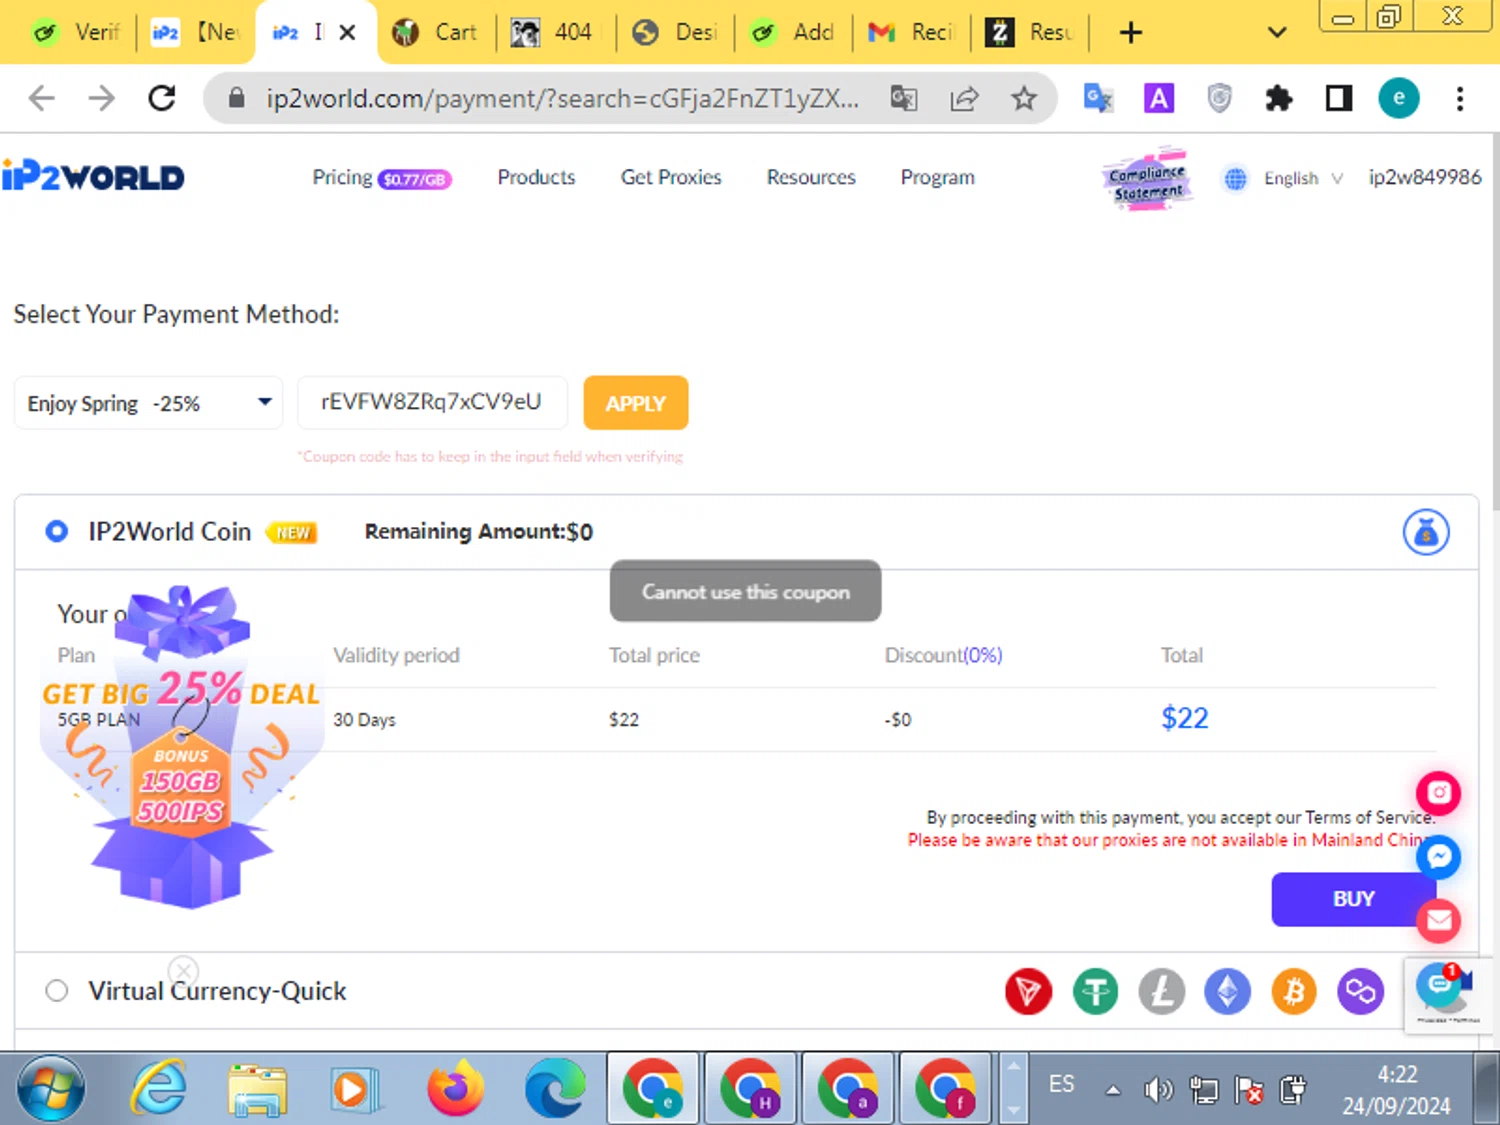Bookmark this page with the star icon
The width and height of the screenshot is (1500, 1125).
click(1023, 98)
